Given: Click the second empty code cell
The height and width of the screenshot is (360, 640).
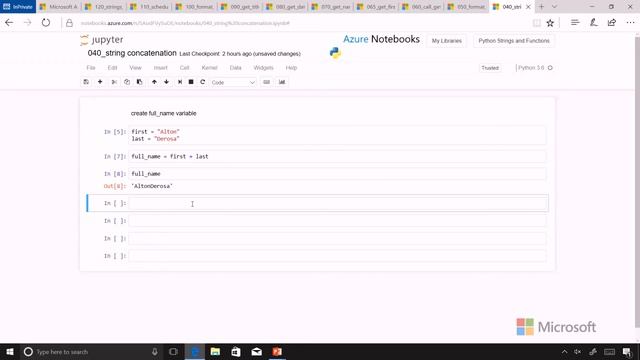Looking at the screenshot, I should point(337,221).
